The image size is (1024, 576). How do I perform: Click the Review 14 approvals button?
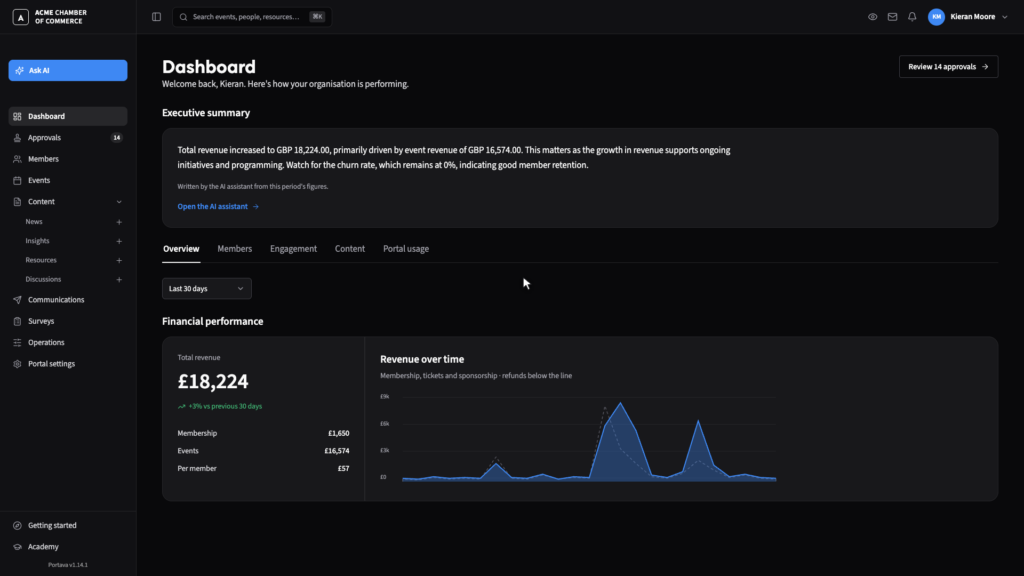pos(948,67)
